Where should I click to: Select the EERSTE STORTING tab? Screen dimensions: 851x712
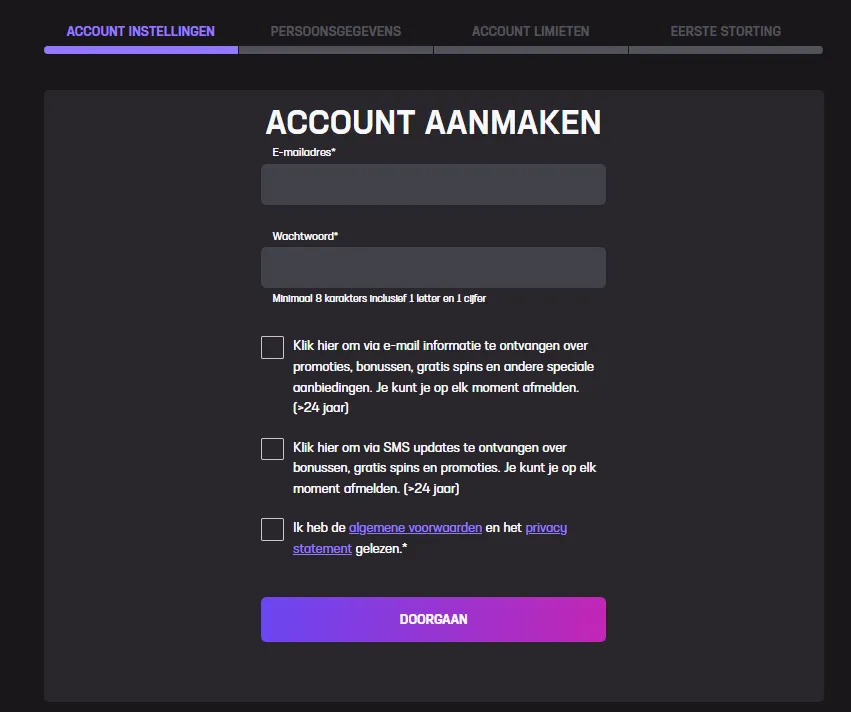(726, 31)
